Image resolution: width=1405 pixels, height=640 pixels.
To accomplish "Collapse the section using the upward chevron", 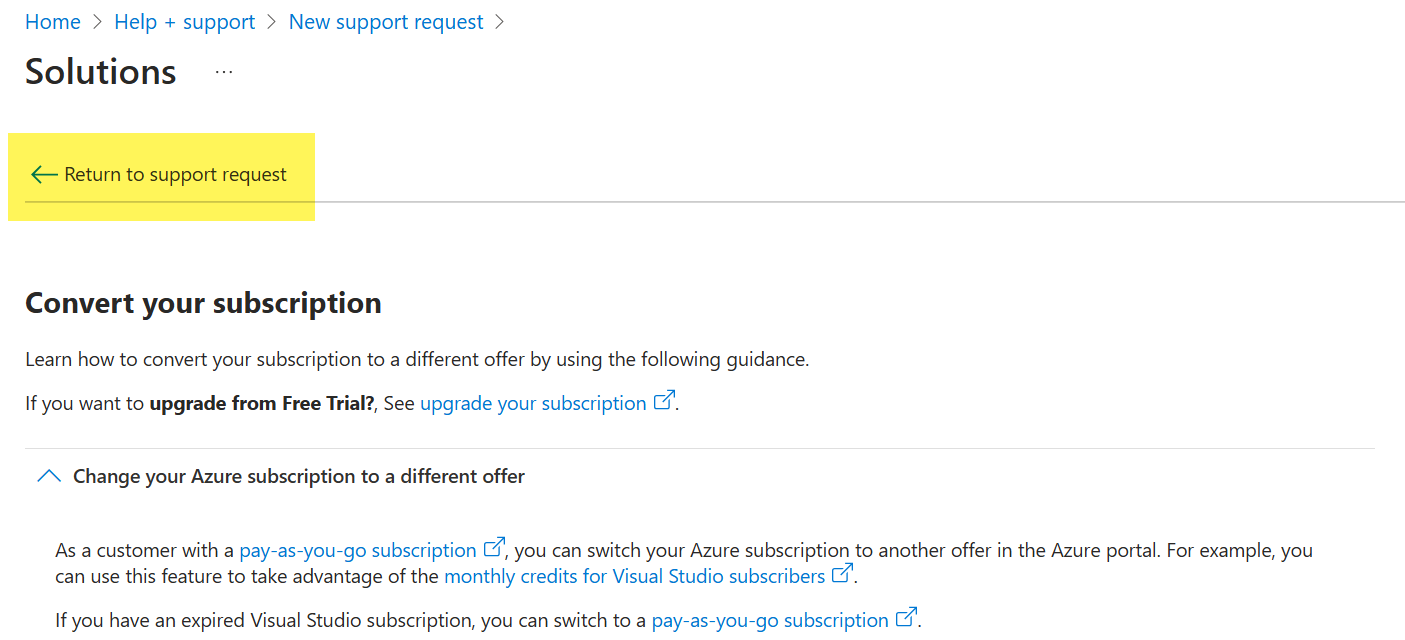I will tap(49, 477).
